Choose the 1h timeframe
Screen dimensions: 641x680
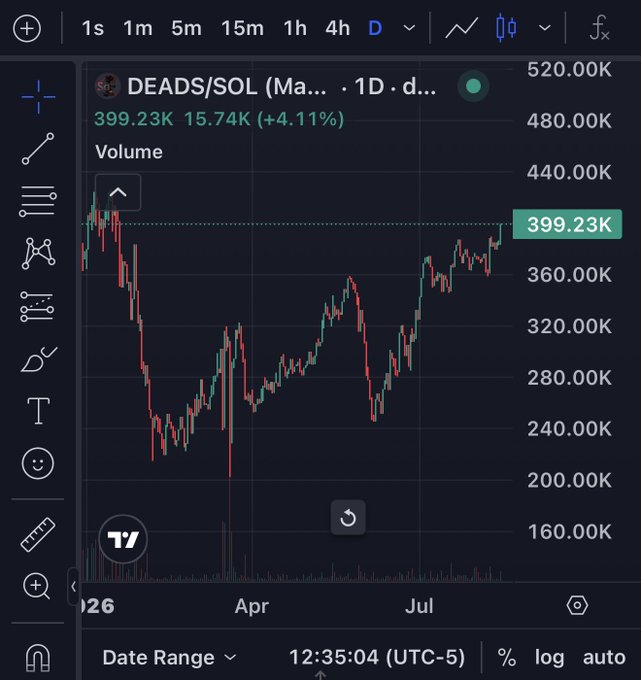pyautogui.click(x=295, y=29)
